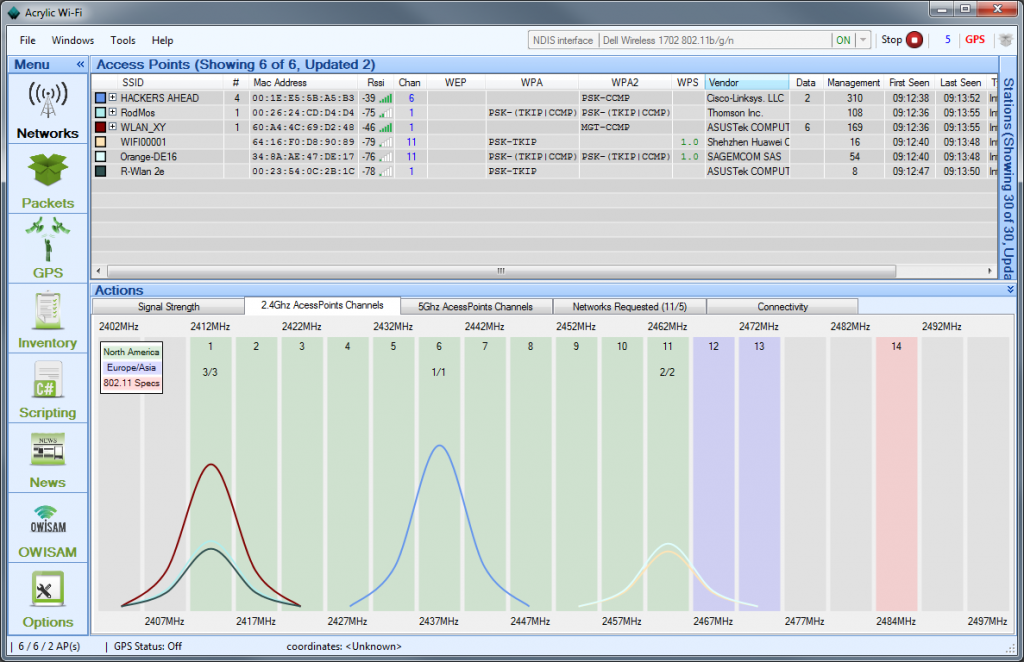Toggle the wireless interface ON switch
The width and height of the screenshot is (1024, 662).
(843, 41)
